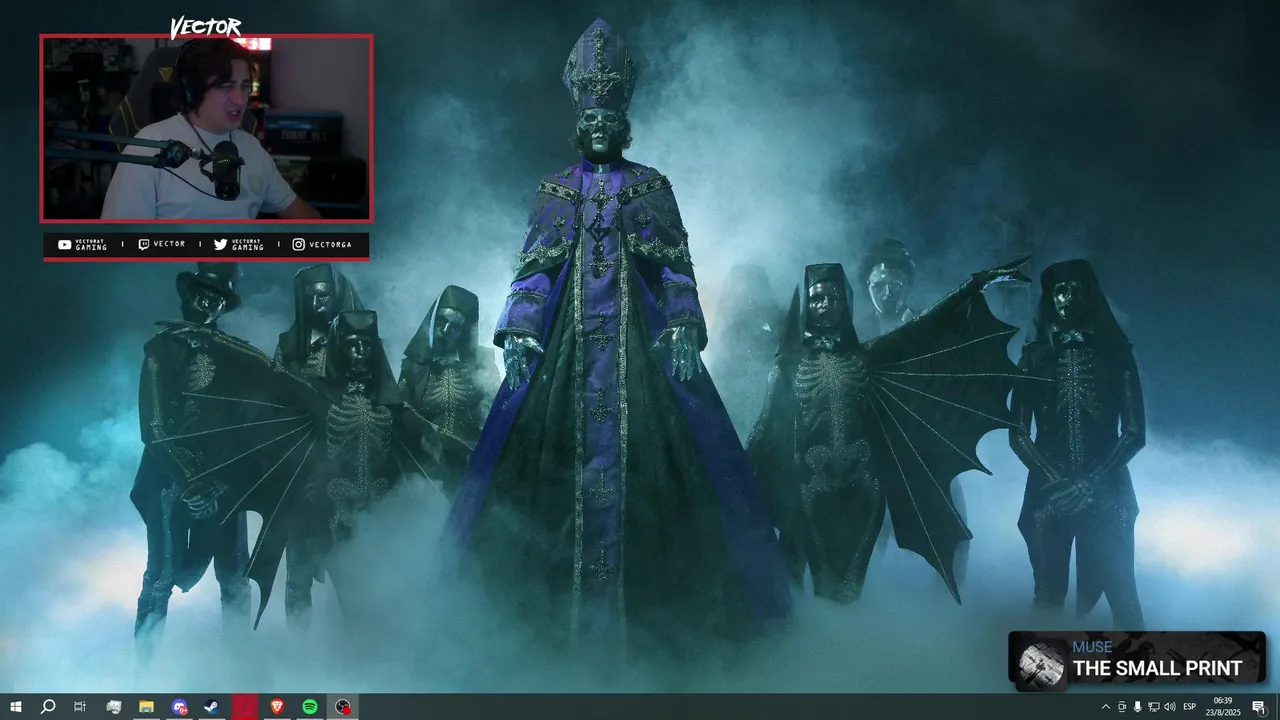Open clock showing 06:39
This screenshot has width=1280, height=720.
click(1222, 707)
